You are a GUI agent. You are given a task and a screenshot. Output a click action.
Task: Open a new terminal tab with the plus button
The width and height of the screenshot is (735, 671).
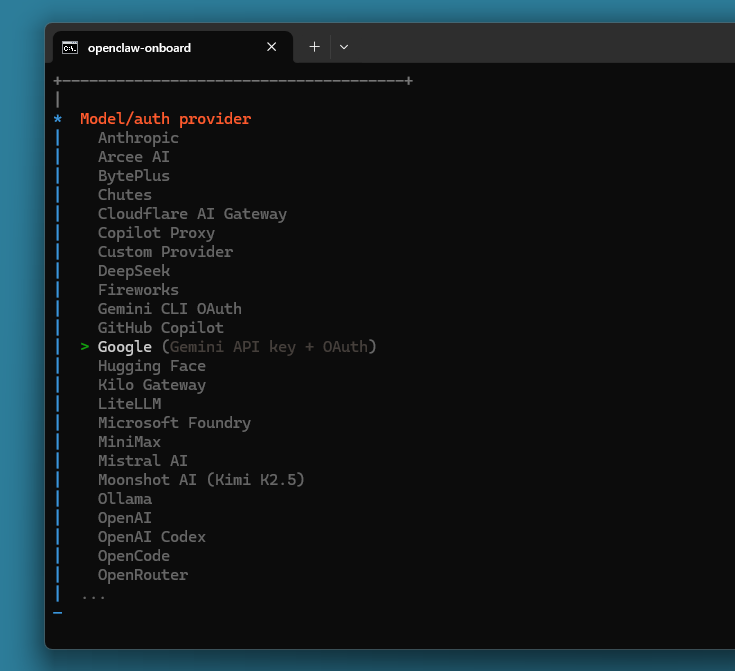point(315,47)
